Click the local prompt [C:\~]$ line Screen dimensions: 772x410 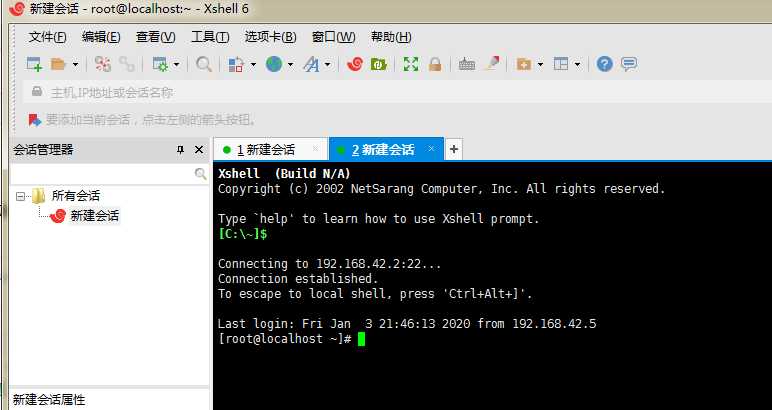click(x=243, y=234)
